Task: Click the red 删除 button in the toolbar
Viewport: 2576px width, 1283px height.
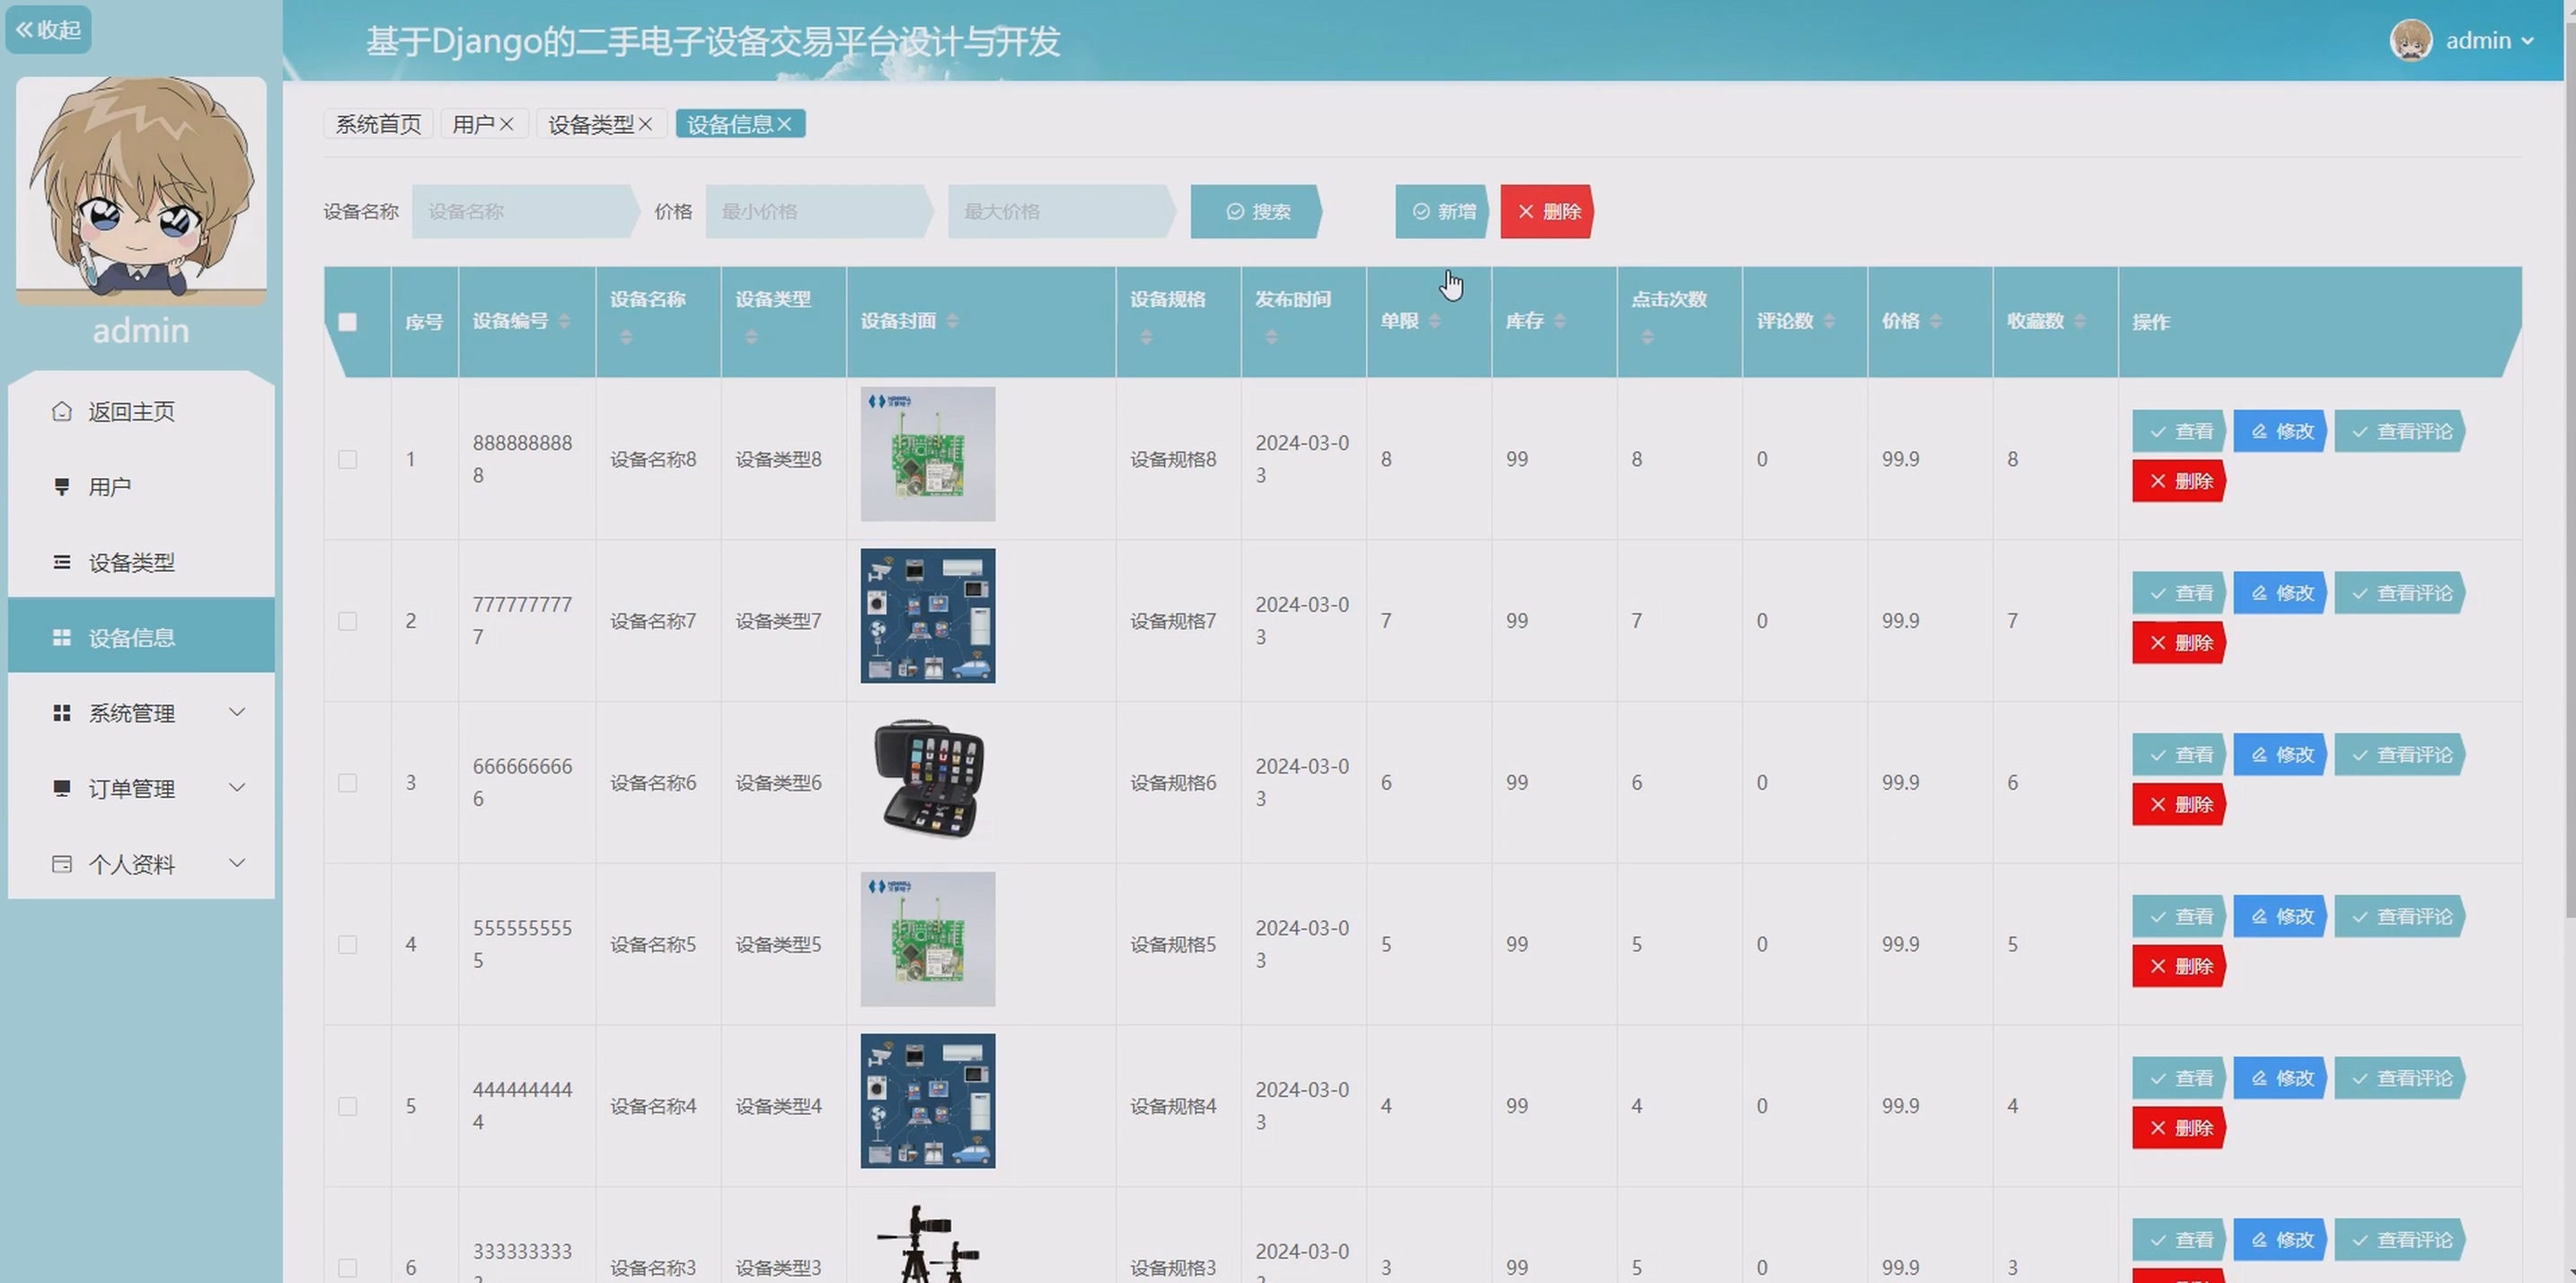Action: pos(1547,211)
